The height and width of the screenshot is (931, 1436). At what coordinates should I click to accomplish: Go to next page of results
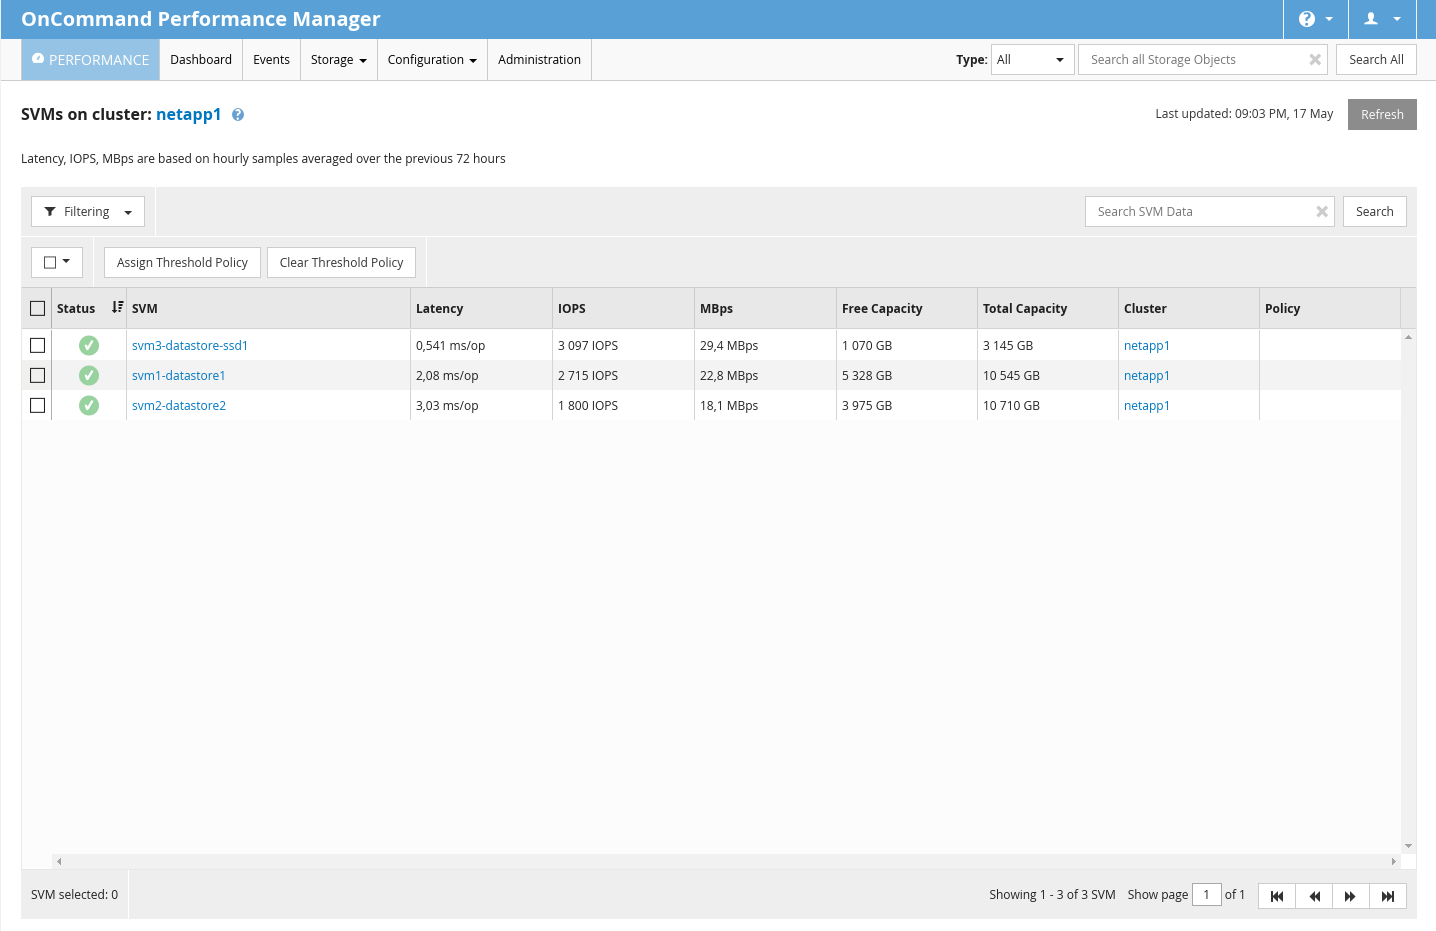click(1351, 896)
